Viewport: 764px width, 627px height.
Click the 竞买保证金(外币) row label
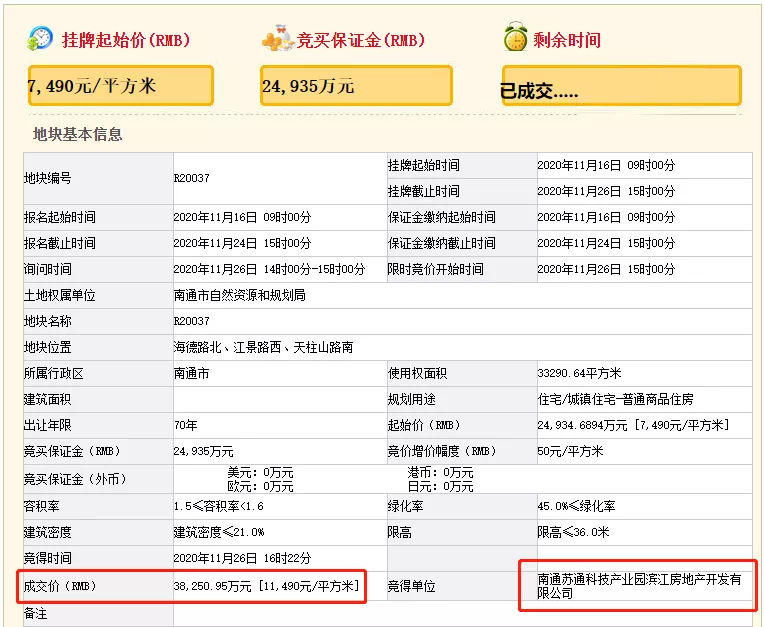[x=75, y=479]
